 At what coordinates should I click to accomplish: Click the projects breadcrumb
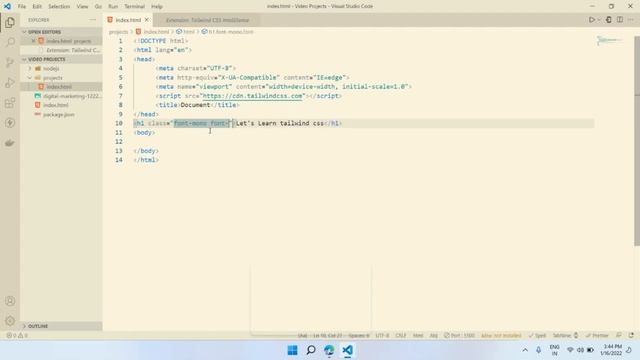(118, 31)
